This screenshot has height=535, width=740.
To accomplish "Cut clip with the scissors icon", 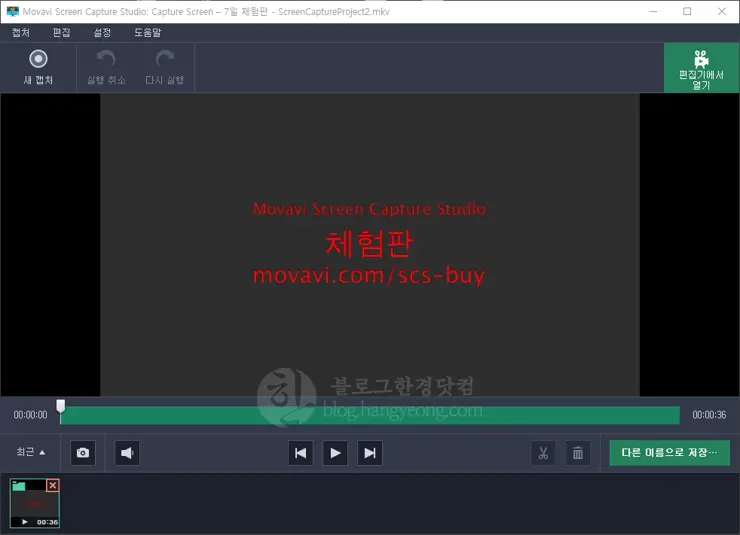I will coord(543,453).
